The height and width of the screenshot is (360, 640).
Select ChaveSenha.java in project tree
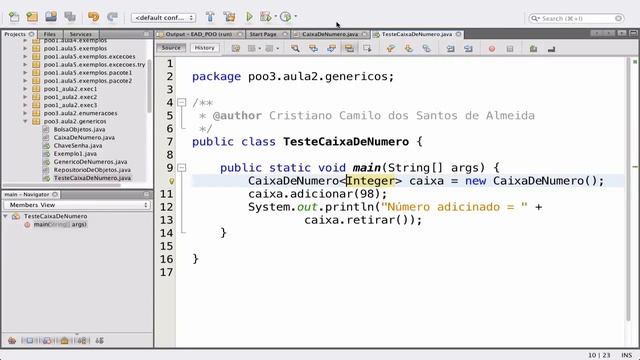78,146
